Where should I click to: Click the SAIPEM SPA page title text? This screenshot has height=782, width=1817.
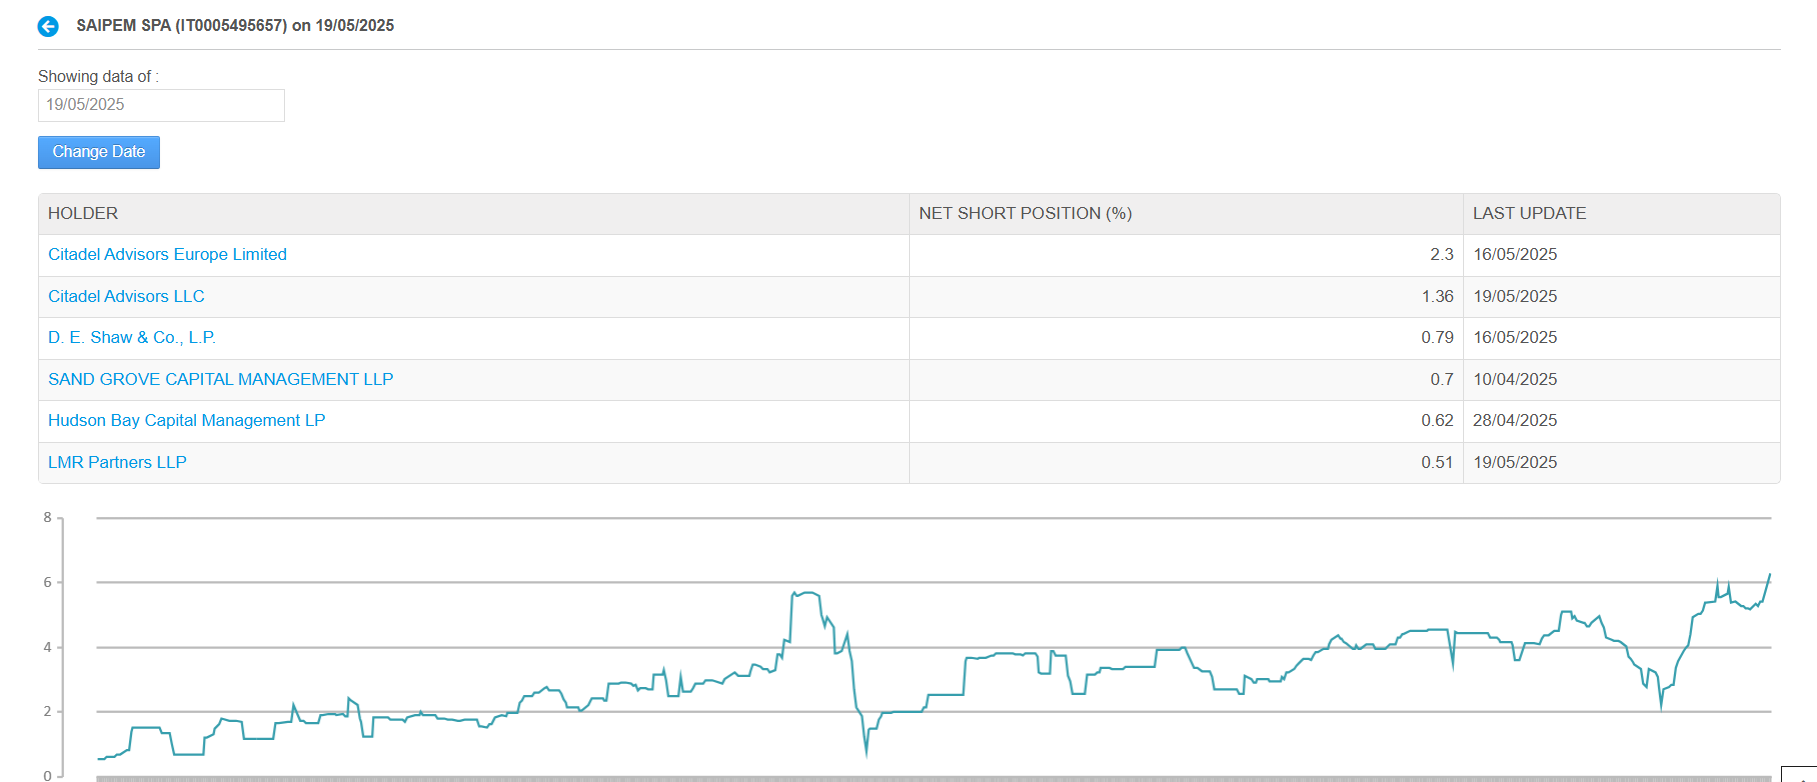click(235, 26)
